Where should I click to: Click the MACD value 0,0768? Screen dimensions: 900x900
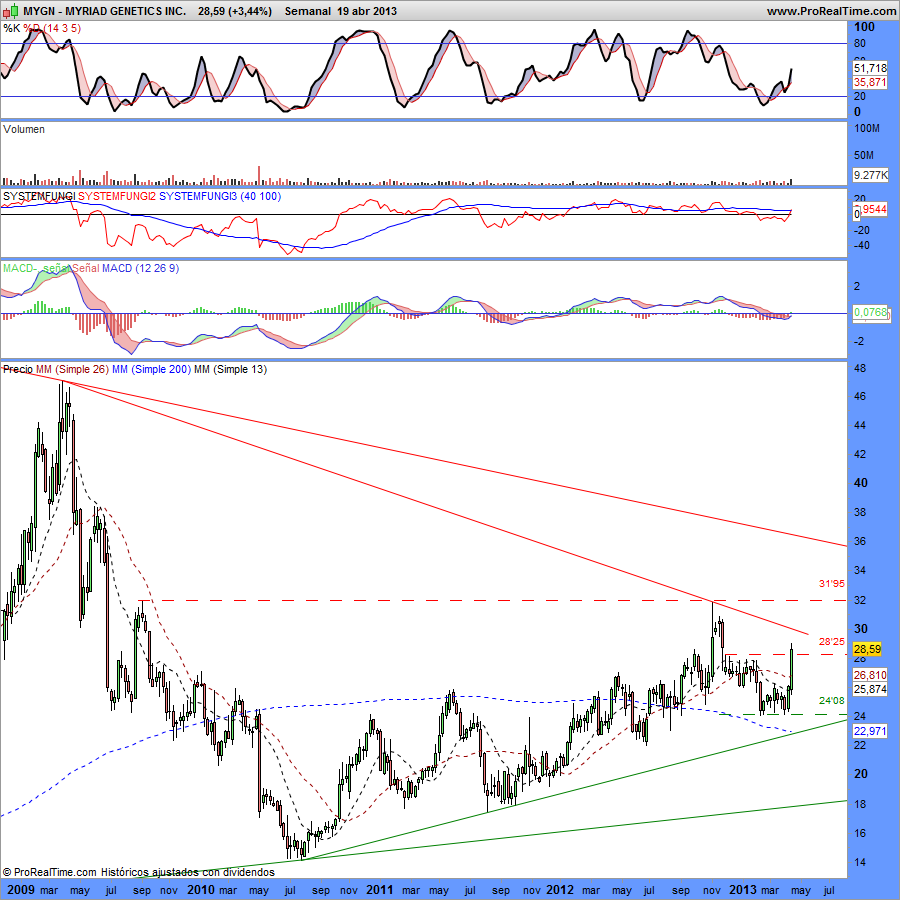pos(870,312)
